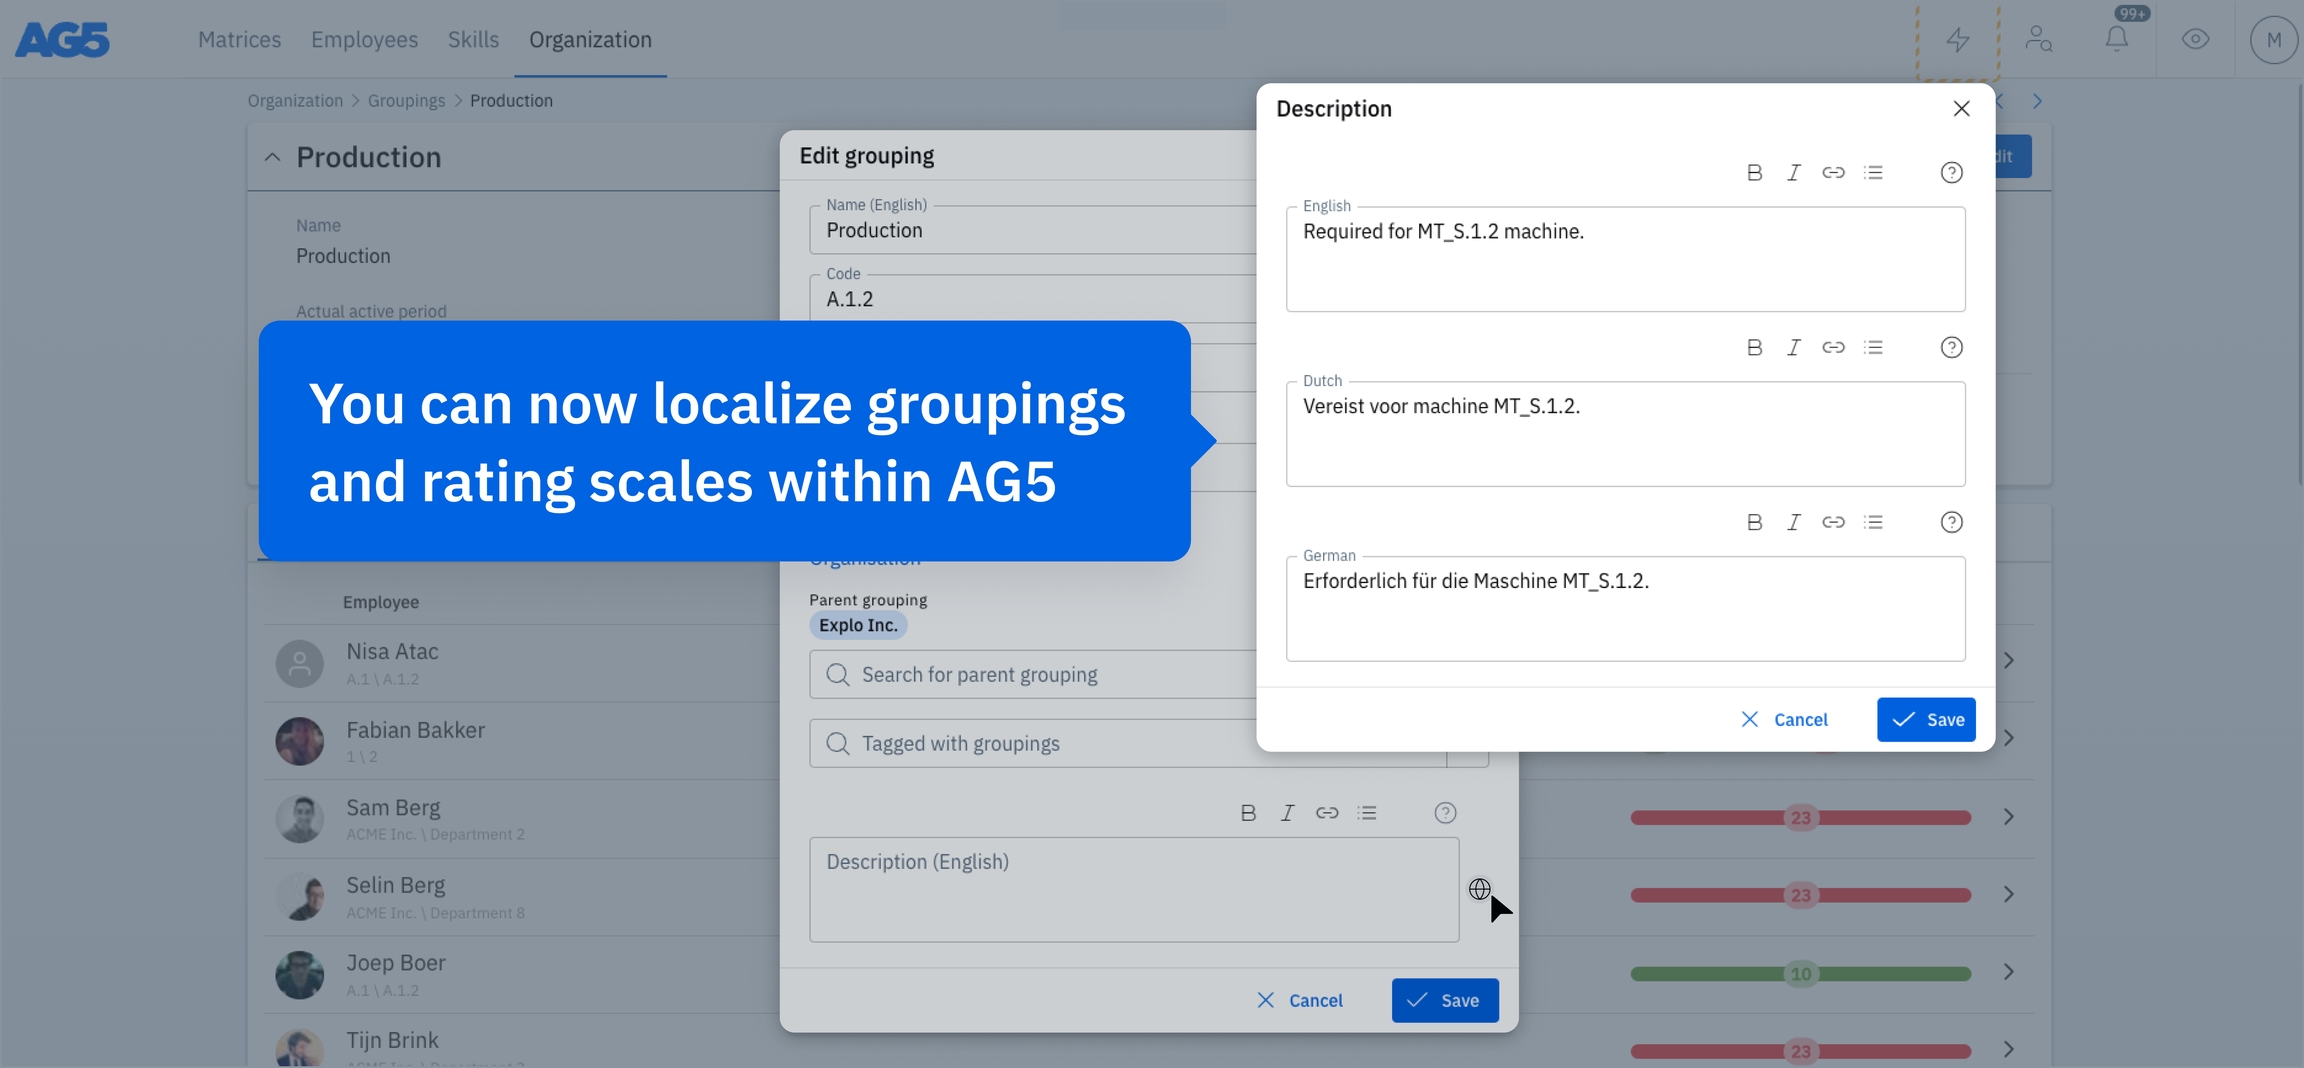2304x1068 pixels.
Task: Collapse the Production section chevron
Action: (x=272, y=157)
